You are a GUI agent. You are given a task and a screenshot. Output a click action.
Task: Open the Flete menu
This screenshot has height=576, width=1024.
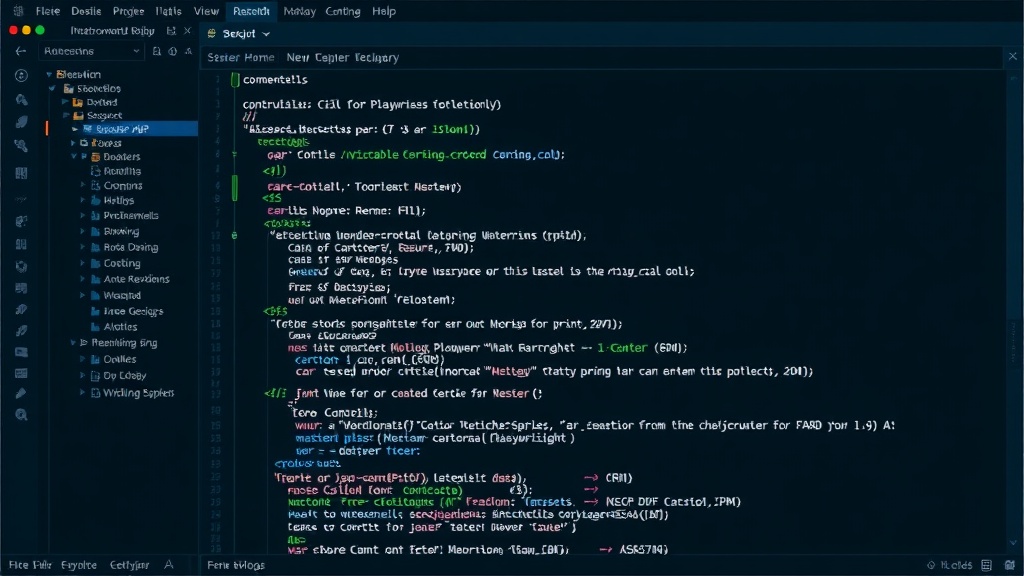(x=48, y=11)
